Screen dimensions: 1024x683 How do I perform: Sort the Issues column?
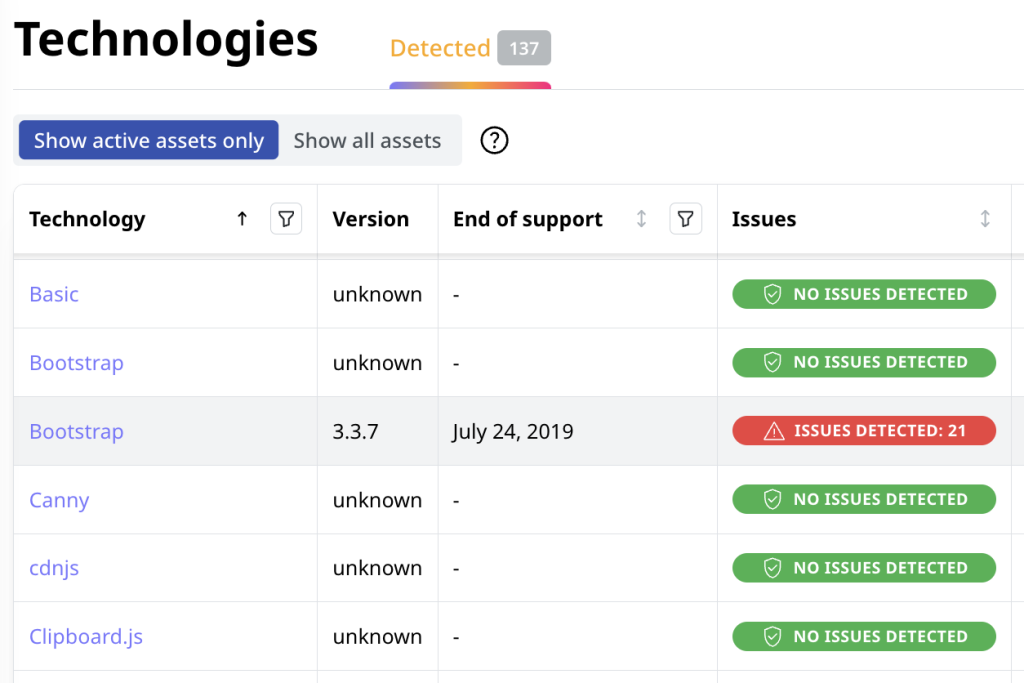985,219
